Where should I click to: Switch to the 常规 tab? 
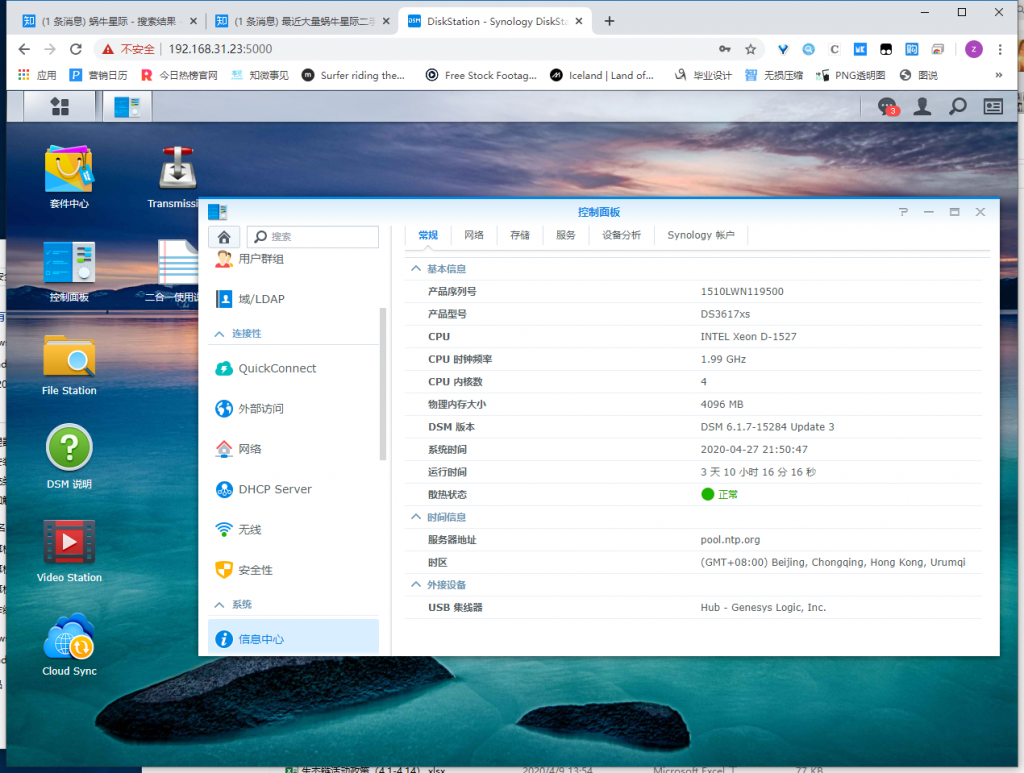pyautogui.click(x=428, y=235)
